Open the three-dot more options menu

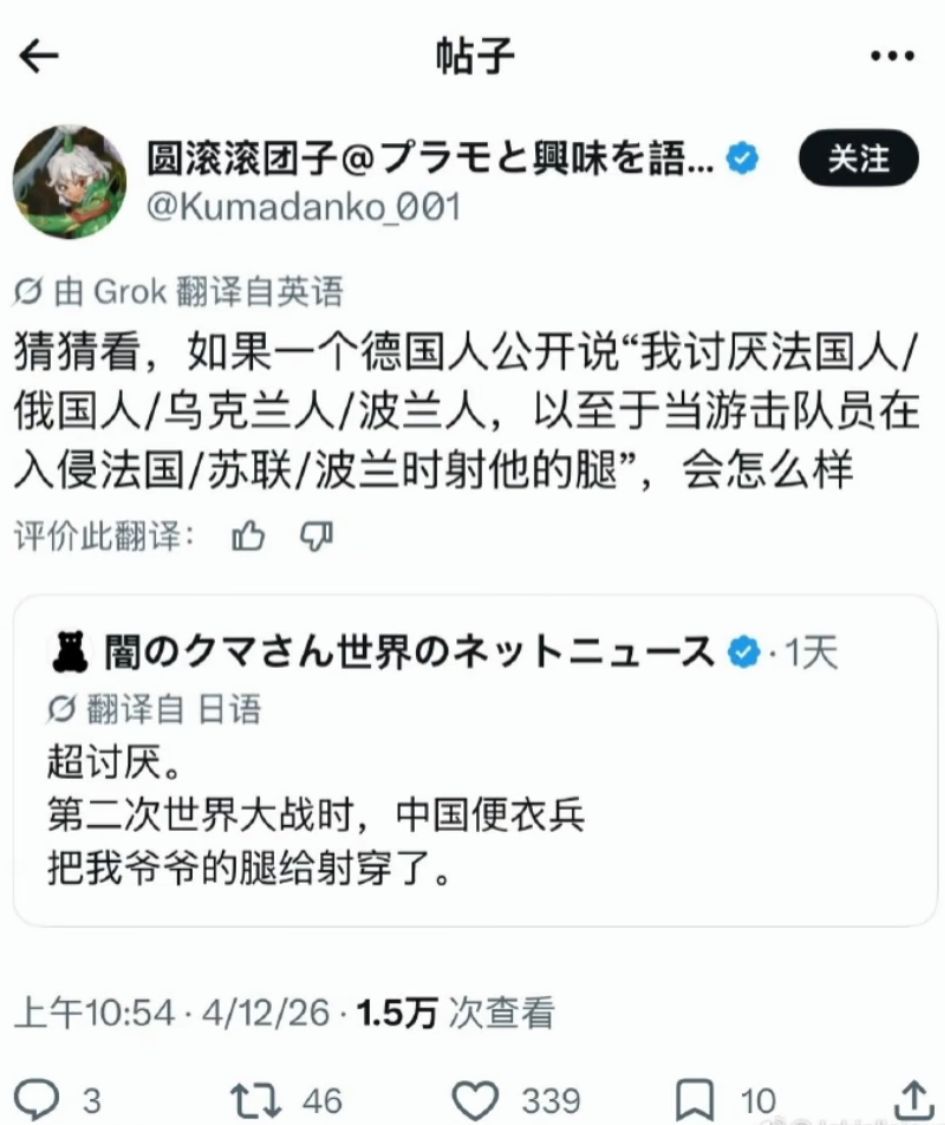892,56
